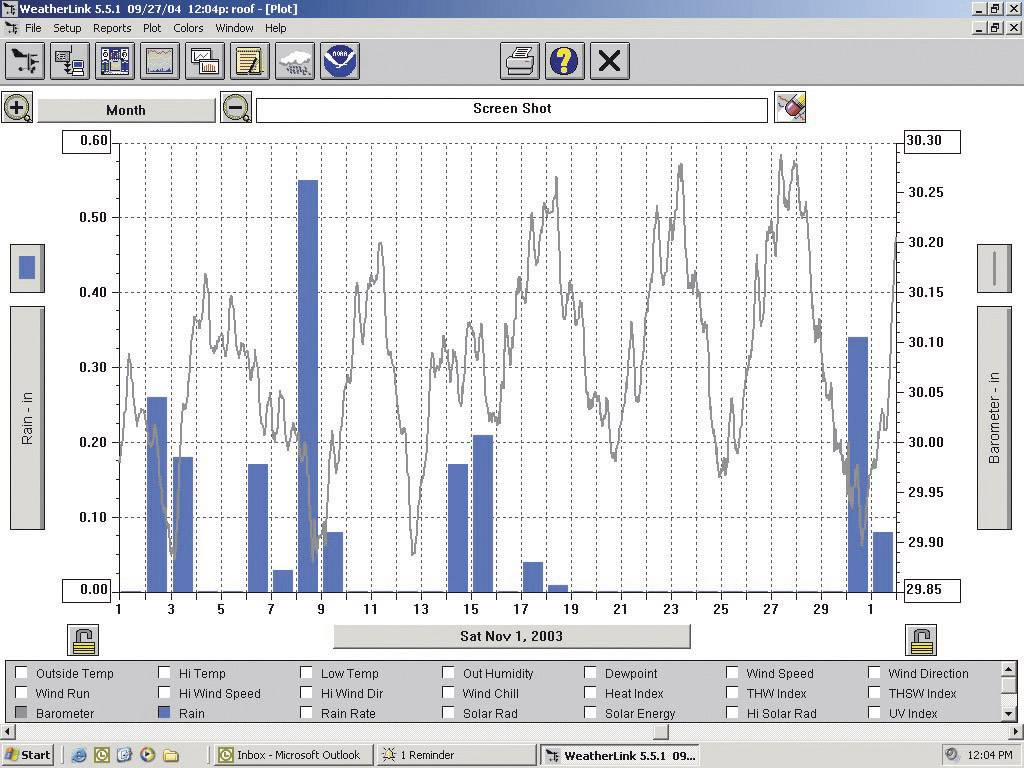This screenshot has width=1024, height=768.
Task: Check the UV Index plot option
Action: (x=875, y=713)
